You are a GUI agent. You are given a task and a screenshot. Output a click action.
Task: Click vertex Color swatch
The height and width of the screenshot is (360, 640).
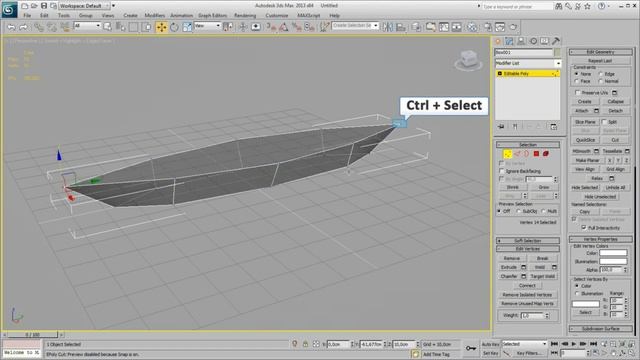click(613, 253)
